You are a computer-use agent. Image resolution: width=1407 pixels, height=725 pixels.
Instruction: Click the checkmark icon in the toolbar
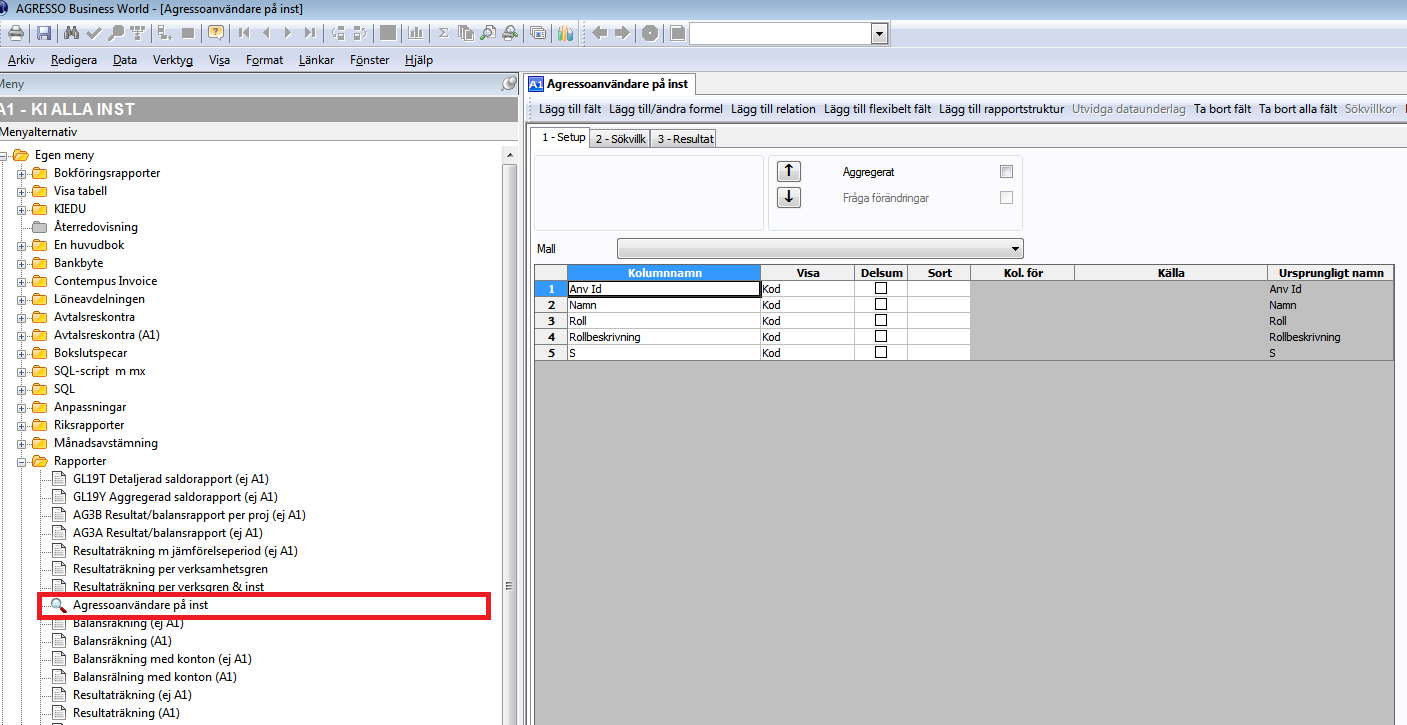[94, 33]
